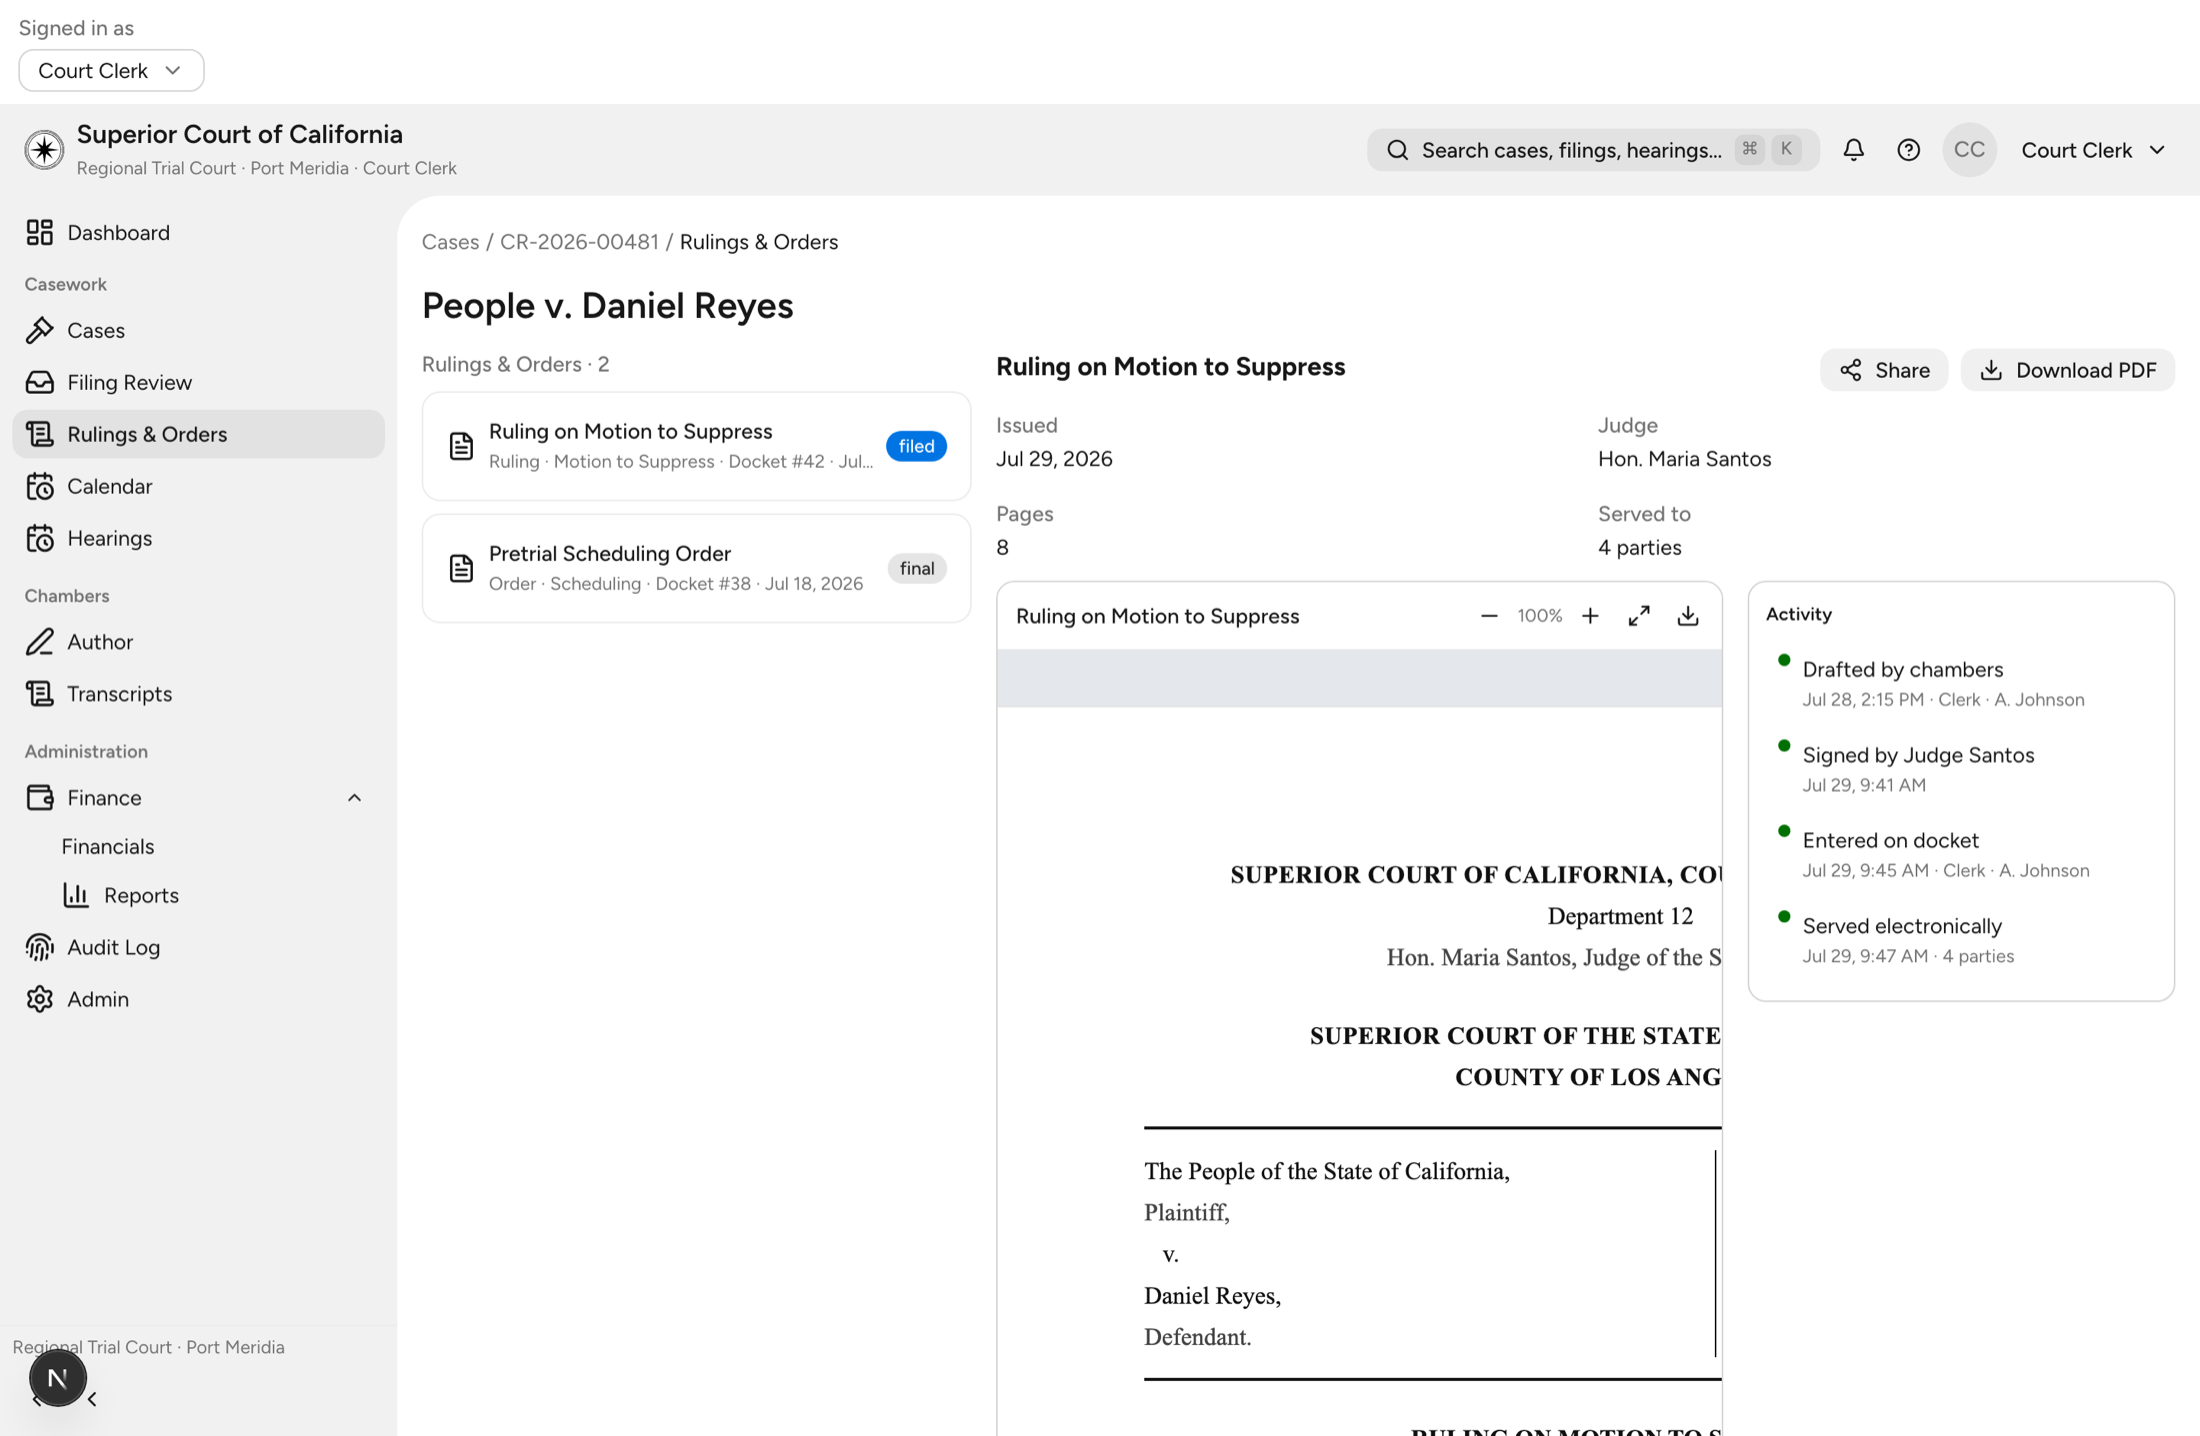
Task: Zoom out the document viewer
Action: click(1489, 616)
